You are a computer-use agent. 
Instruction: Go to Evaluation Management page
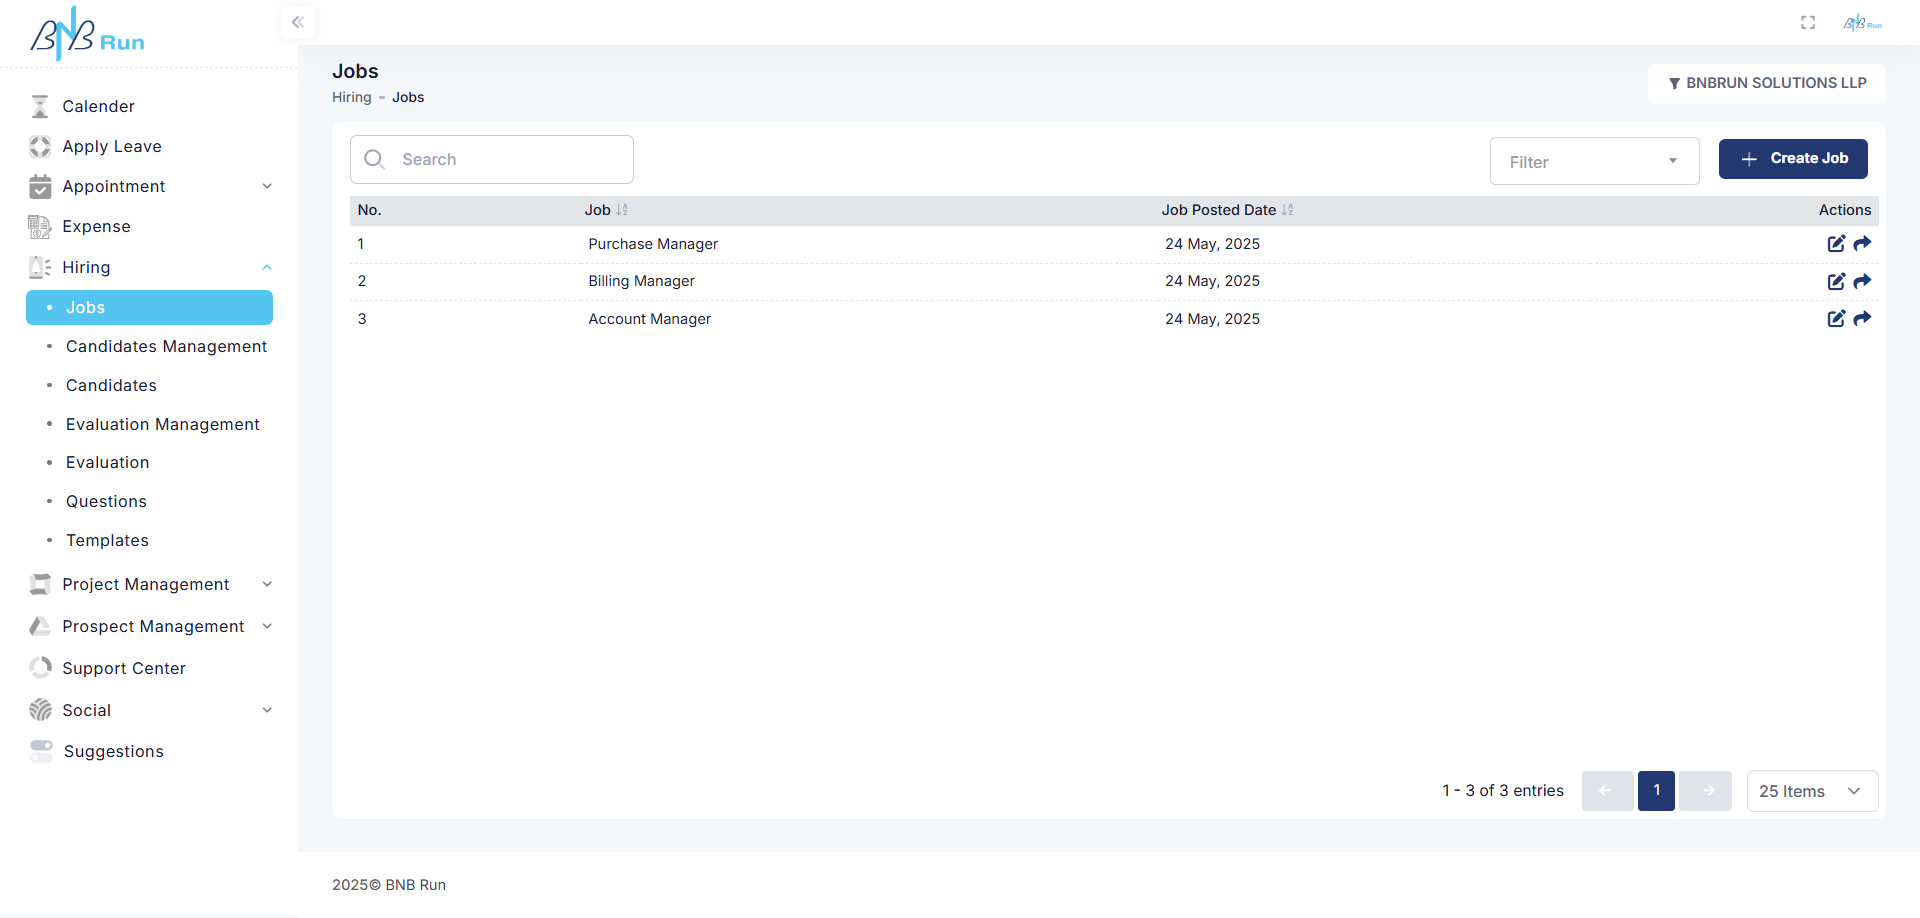162,424
